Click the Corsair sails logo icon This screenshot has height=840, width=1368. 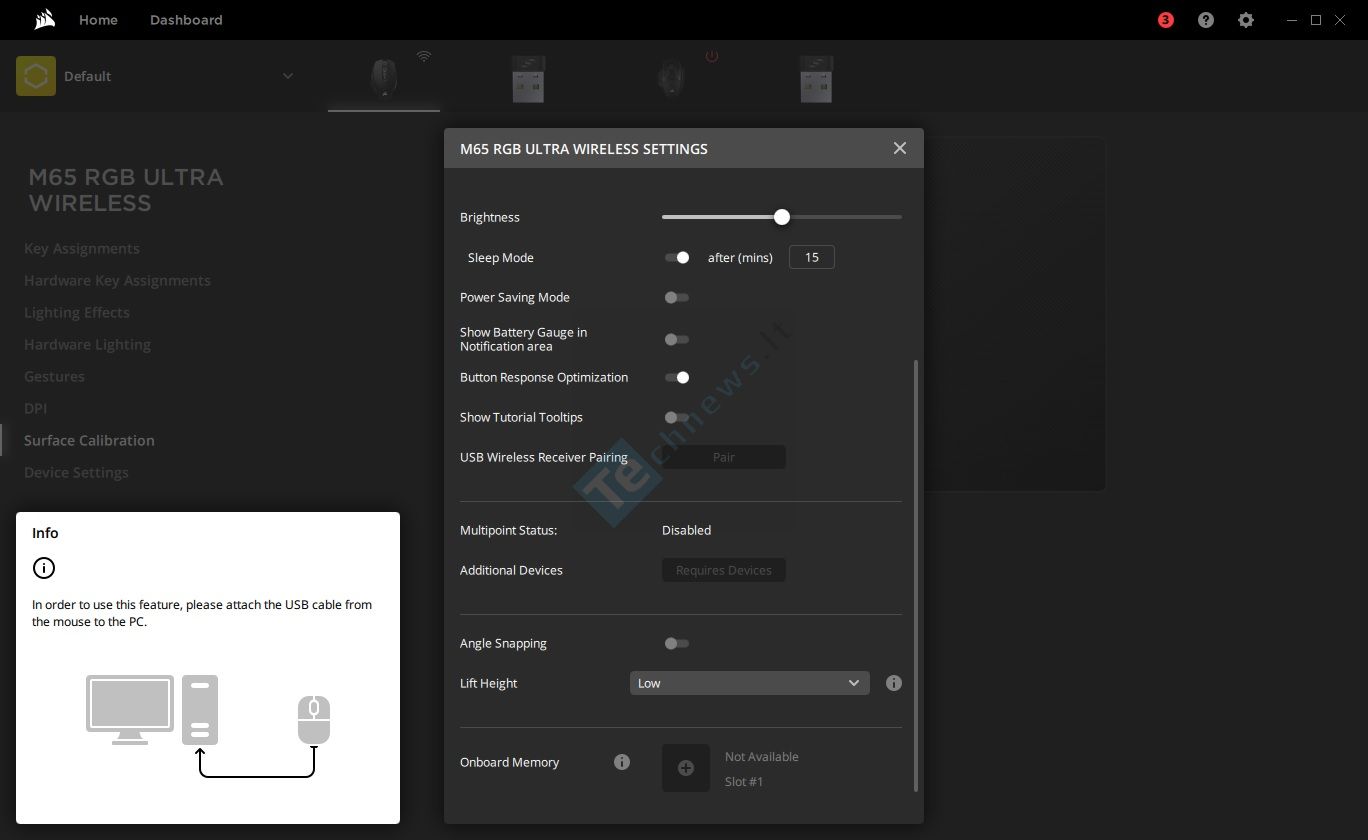point(43,20)
